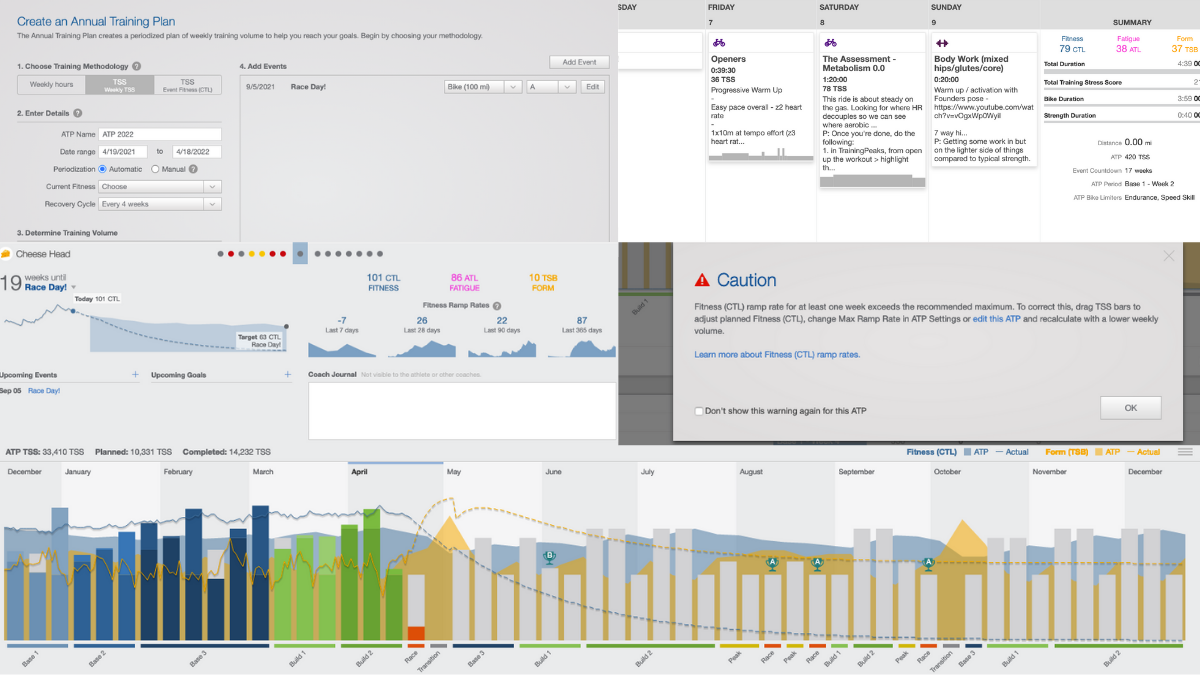Viewport: 1200px width, 675px height.
Task: Click the bike icon on Openers workout
Action: point(719,43)
